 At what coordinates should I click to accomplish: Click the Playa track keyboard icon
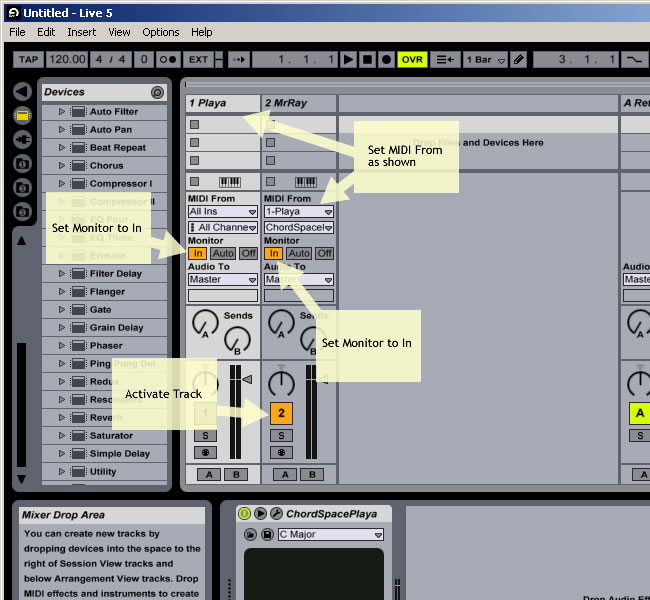point(230,182)
